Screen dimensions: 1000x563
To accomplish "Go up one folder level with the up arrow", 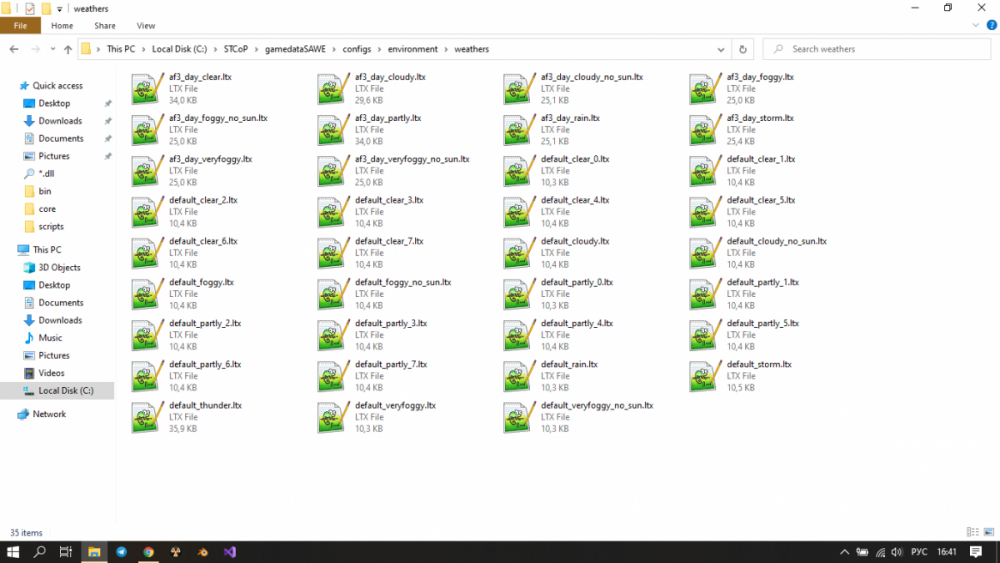I will pyautogui.click(x=68, y=49).
